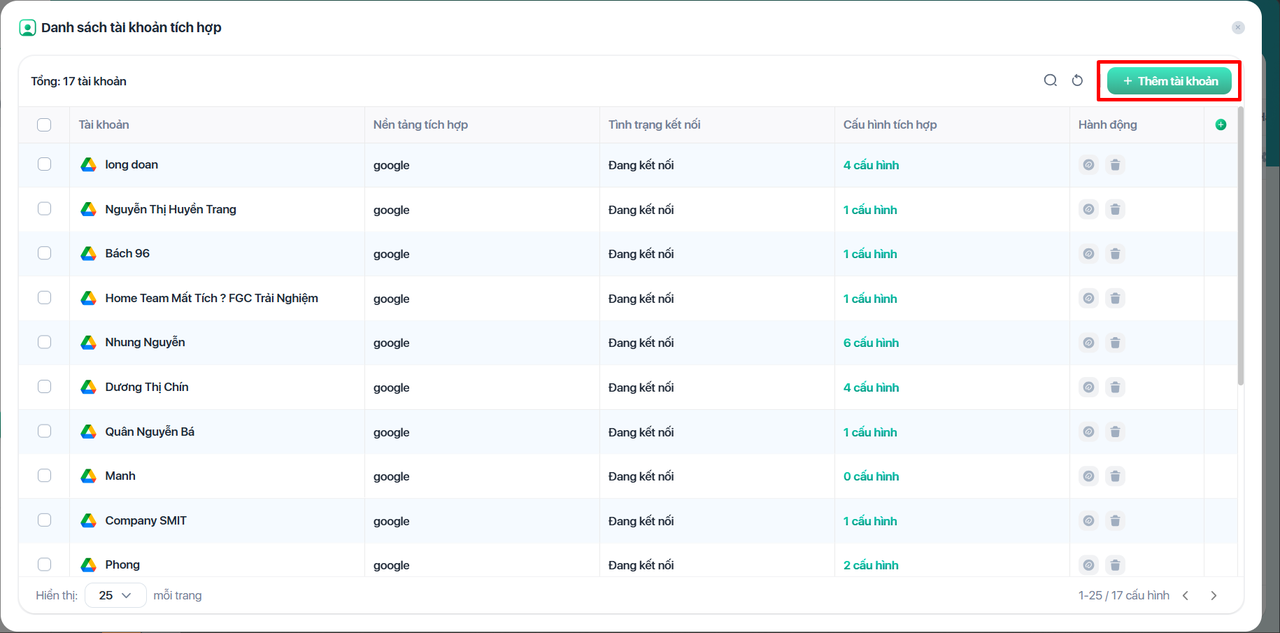
Task: Click the link icon in the long doan row
Action: click(1089, 165)
